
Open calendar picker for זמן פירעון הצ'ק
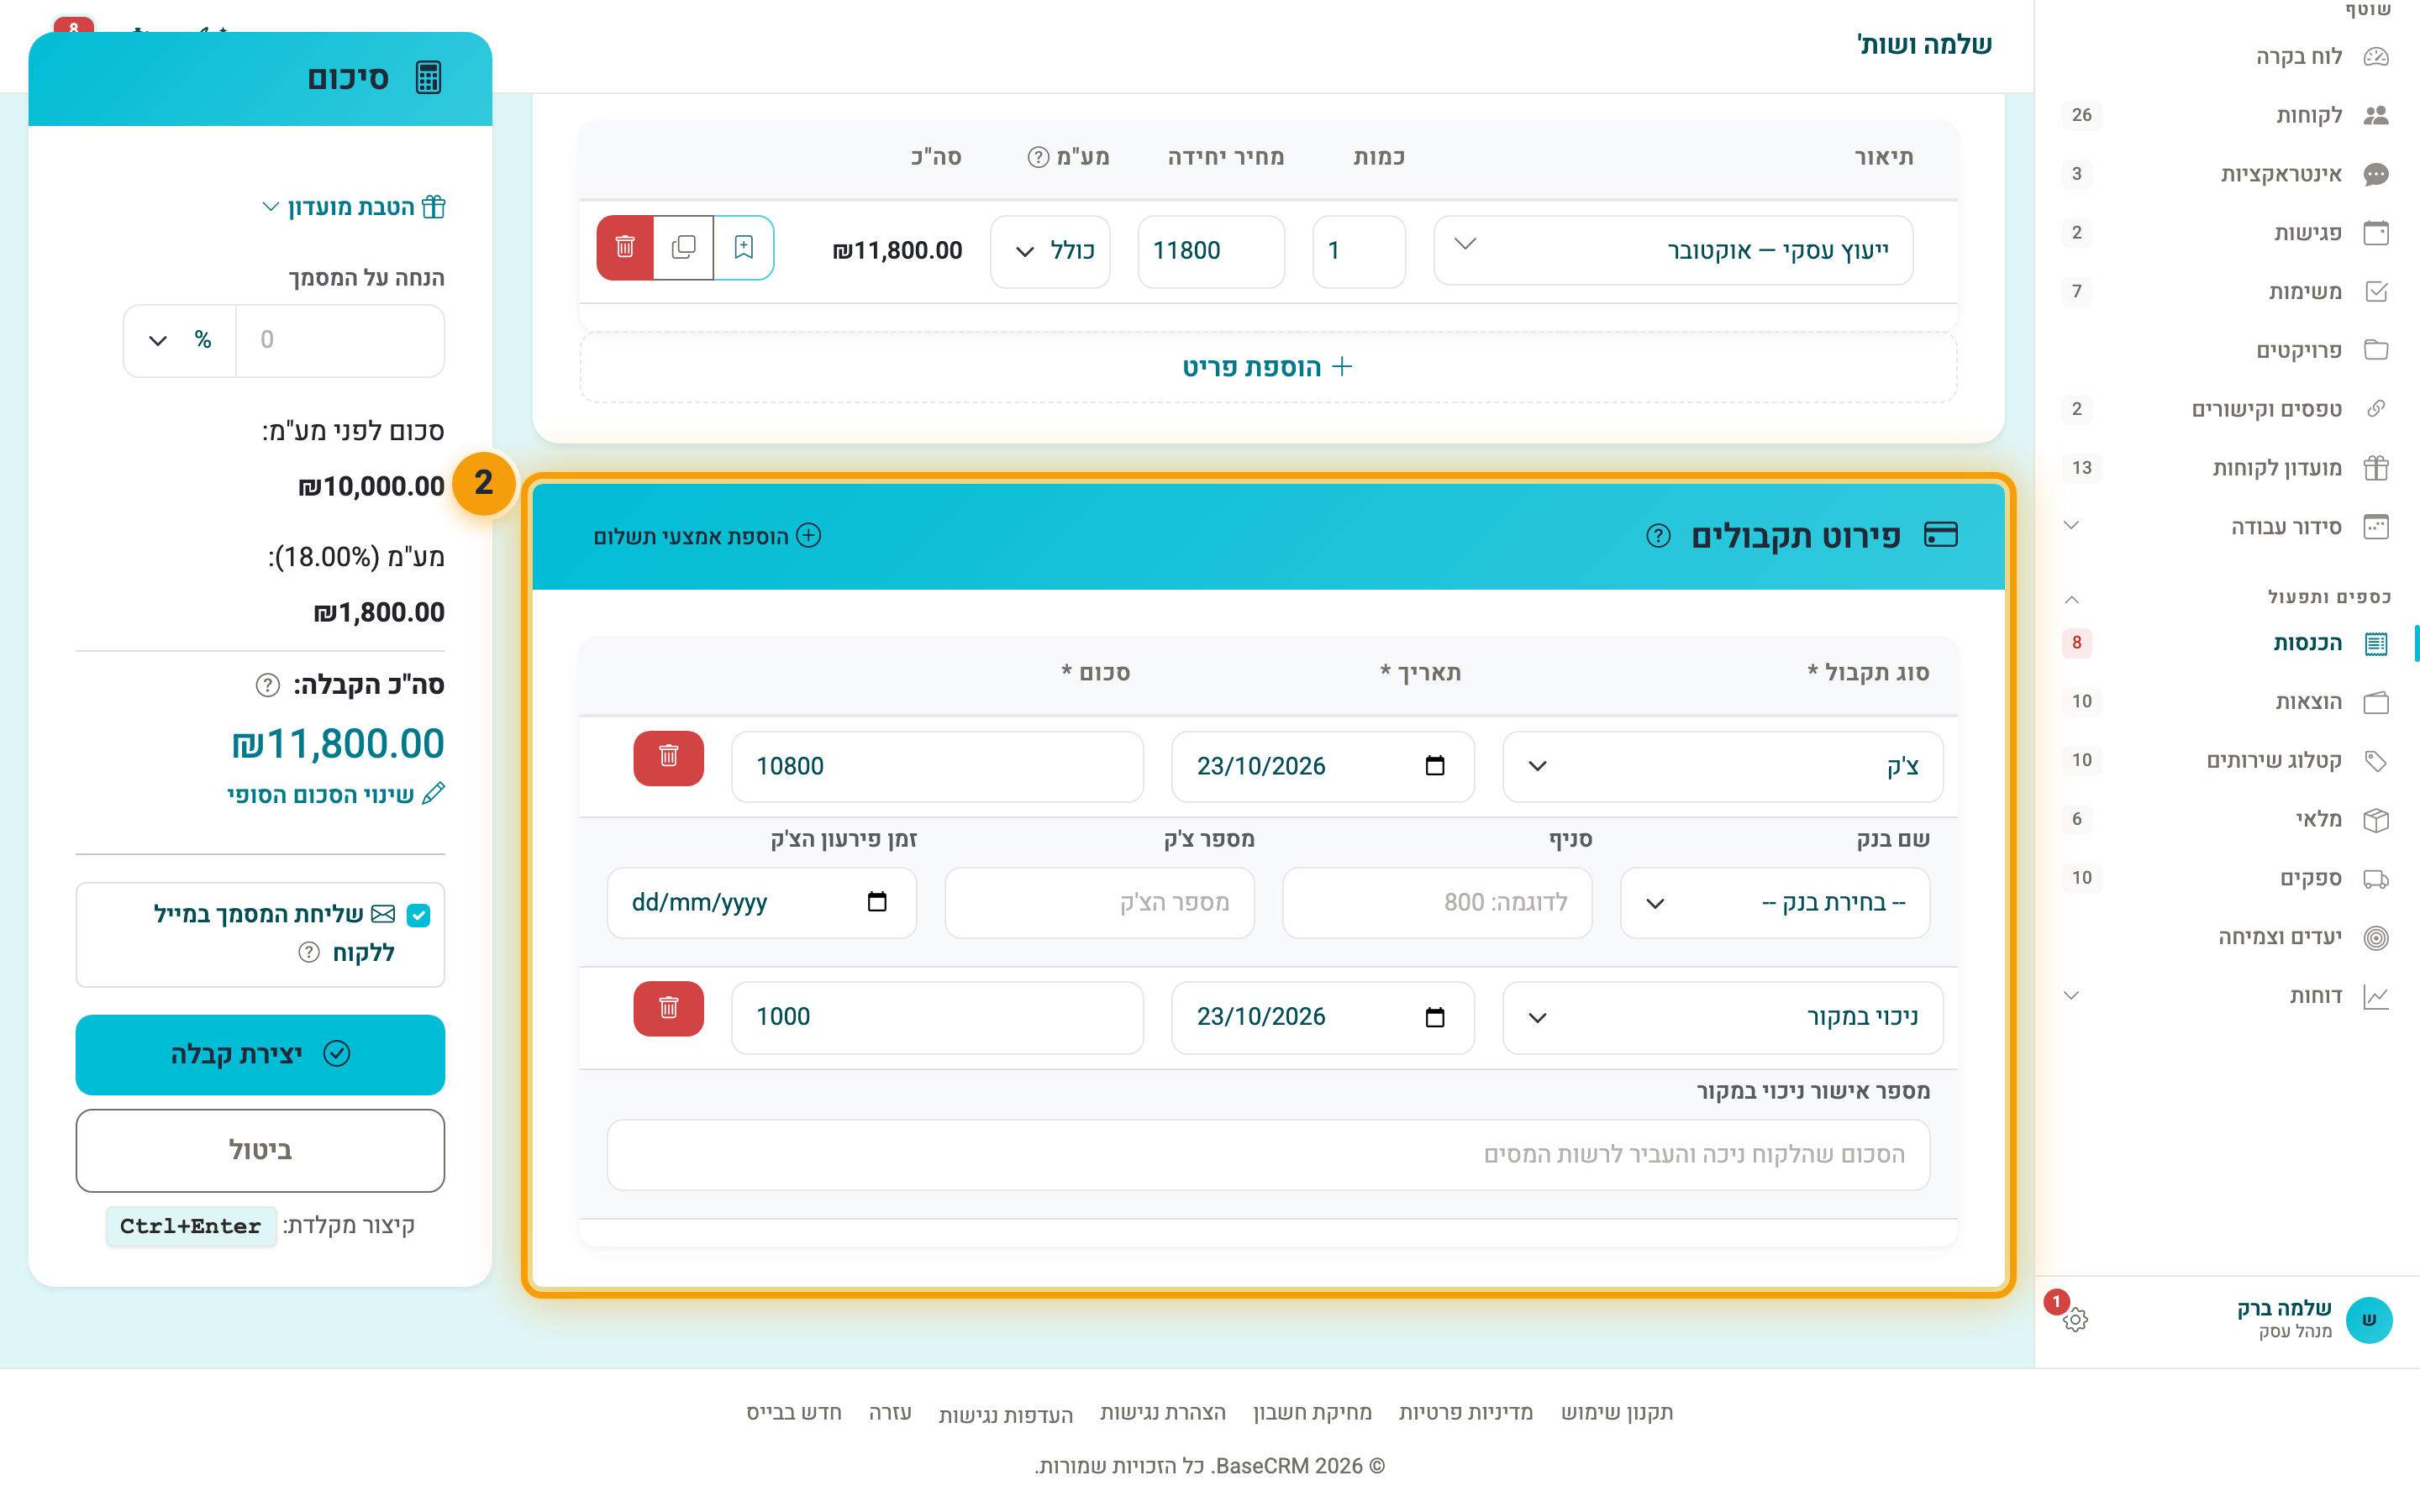point(876,902)
